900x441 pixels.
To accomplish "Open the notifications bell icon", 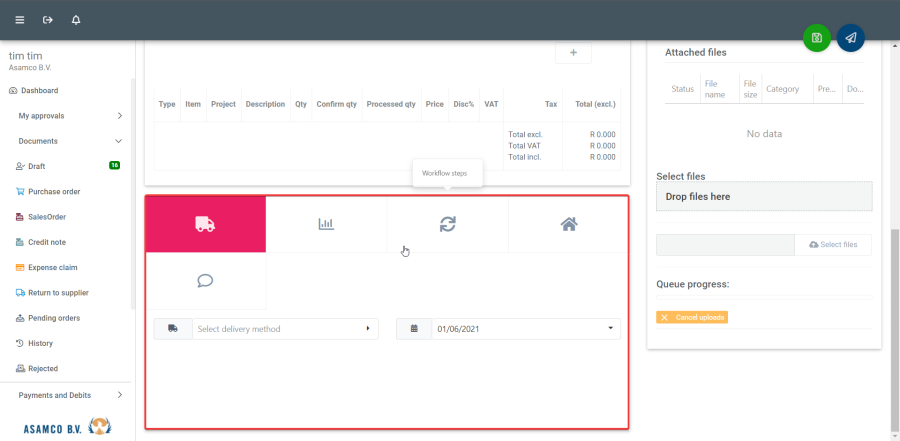I will pos(76,20).
